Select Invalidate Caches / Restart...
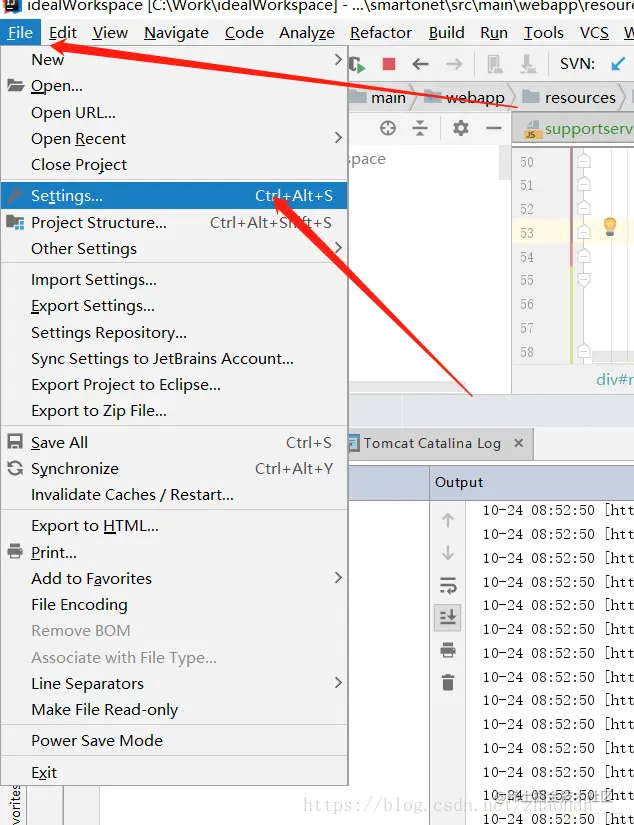 174,495
